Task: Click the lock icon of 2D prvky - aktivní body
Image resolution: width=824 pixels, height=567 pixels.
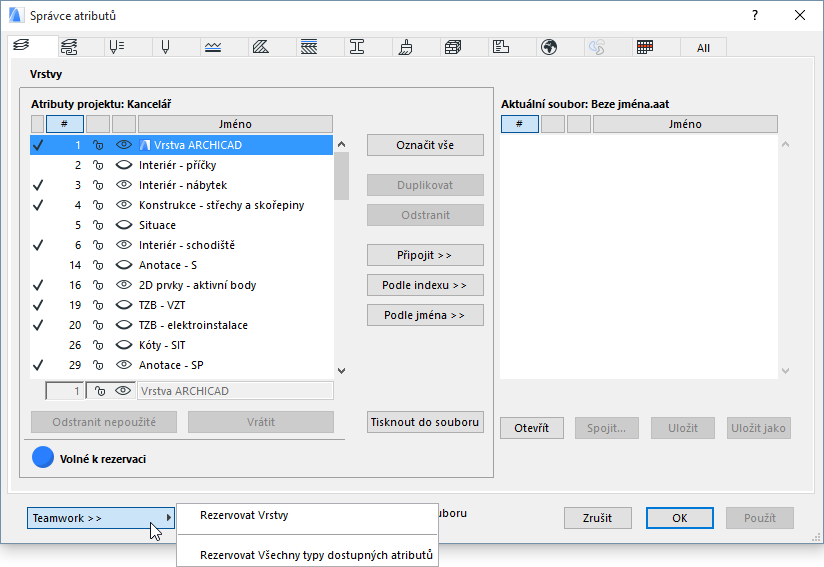Action: [98, 285]
